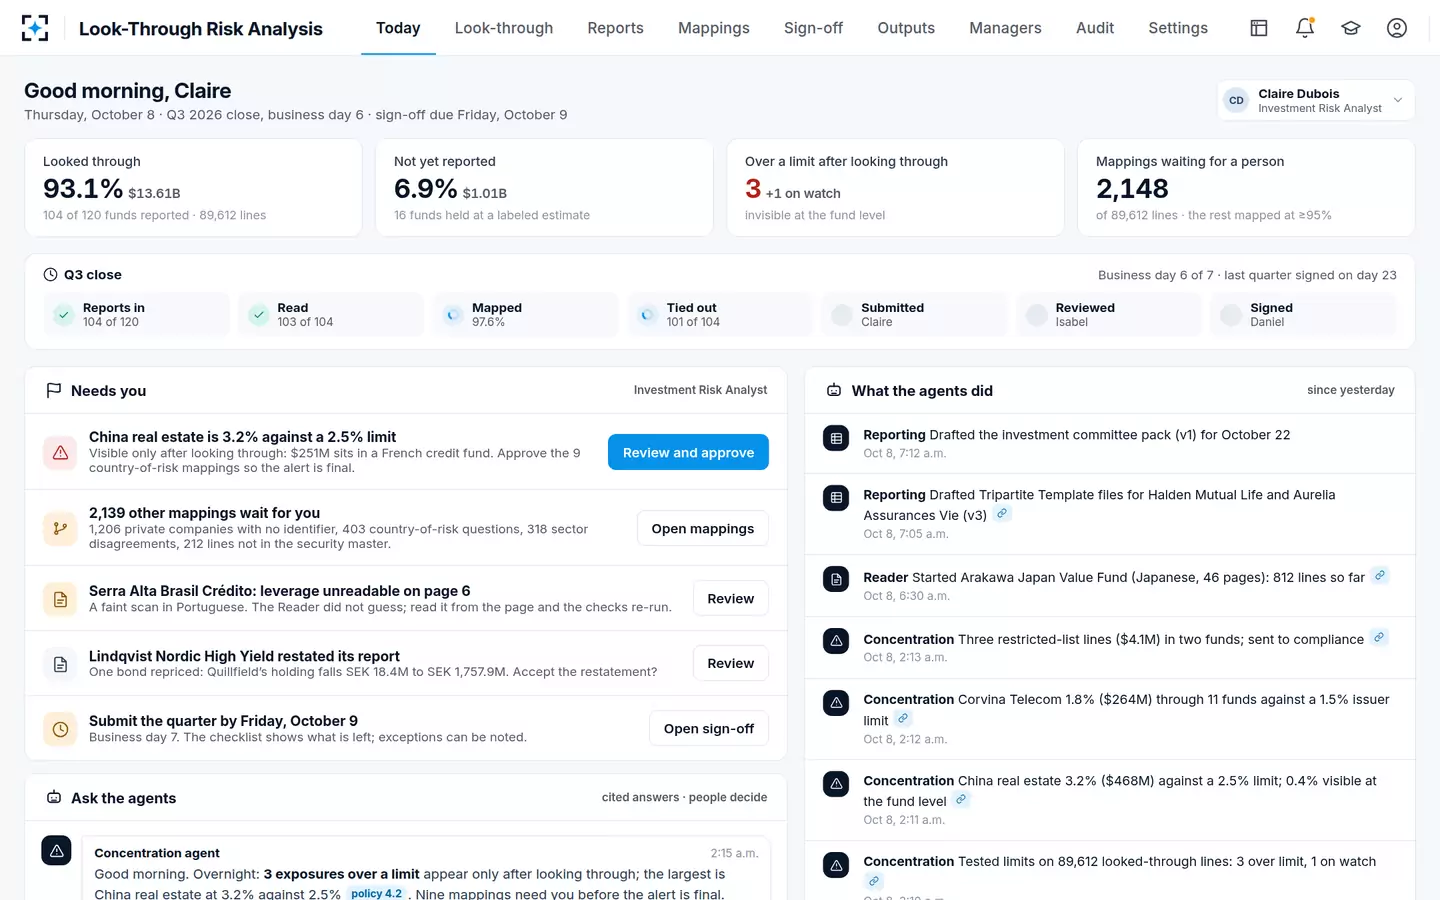Screen dimensions: 1440x900
Task: Click link icon after Arakawa Japan Value Fund entry
Action: click(x=1380, y=576)
